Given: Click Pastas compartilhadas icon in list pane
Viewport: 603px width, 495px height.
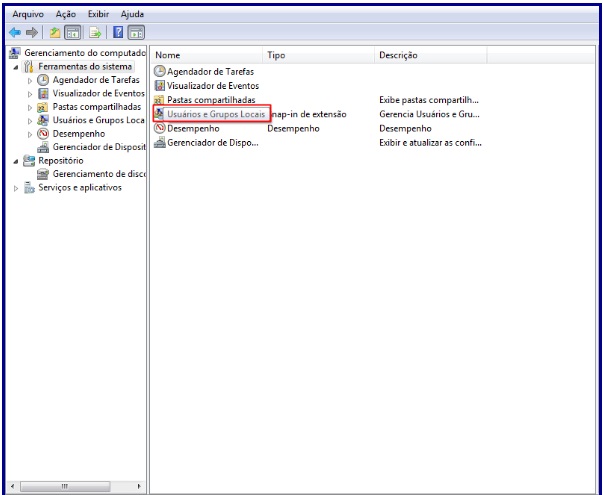Looking at the screenshot, I should (159, 100).
